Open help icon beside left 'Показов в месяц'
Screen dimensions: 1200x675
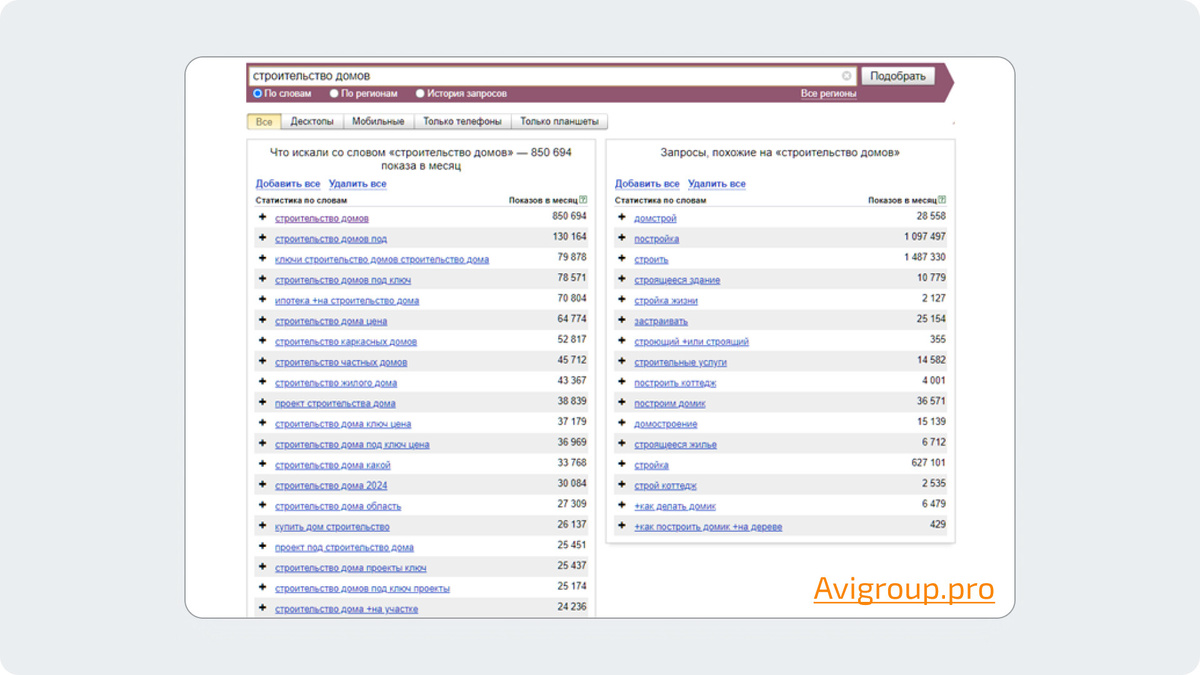click(x=583, y=200)
